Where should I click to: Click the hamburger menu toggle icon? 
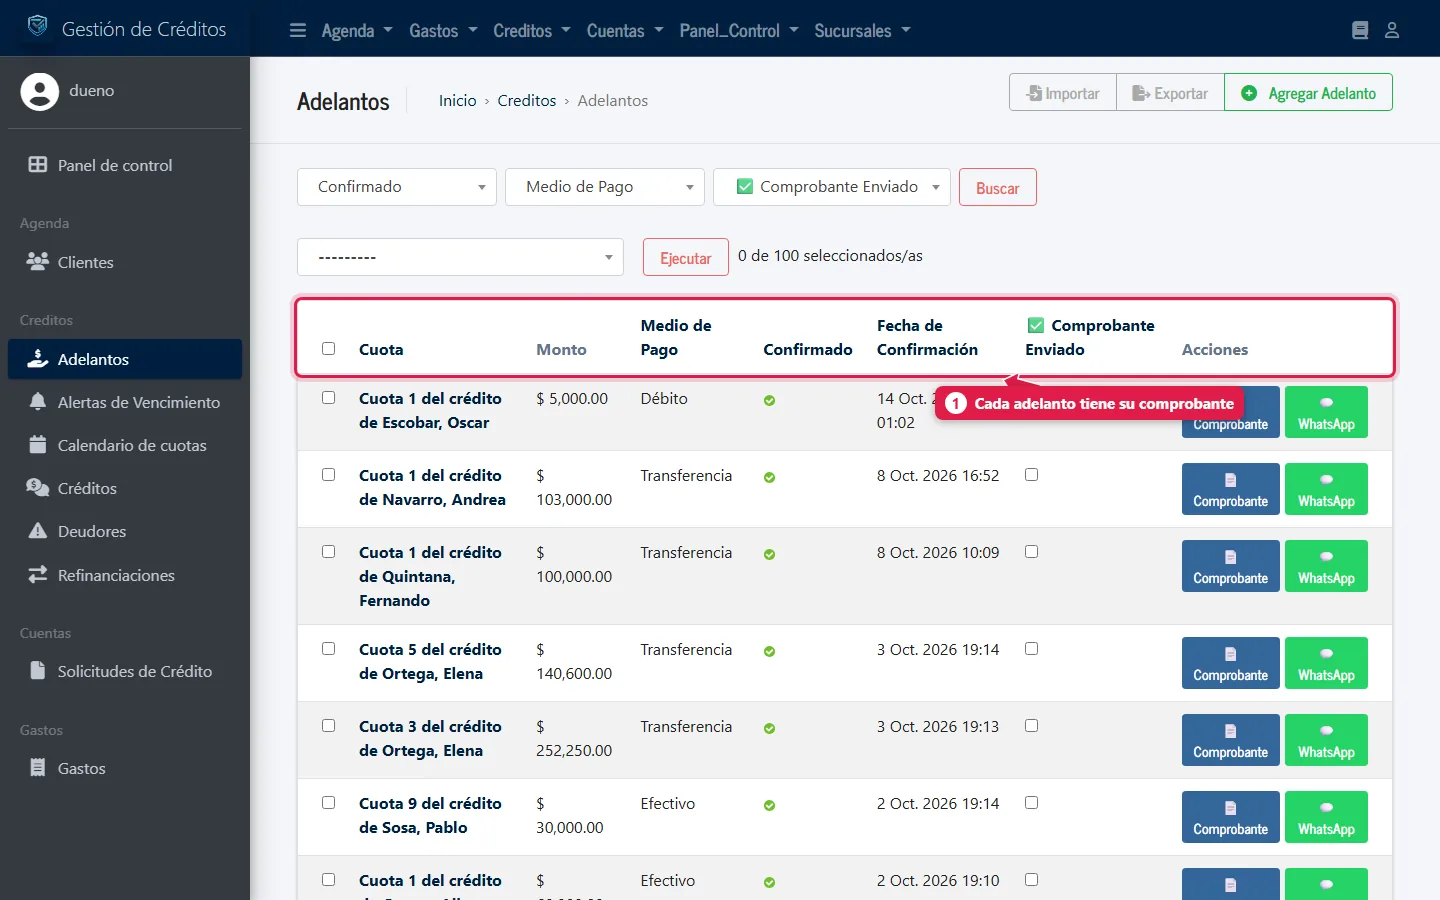[x=298, y=30]
